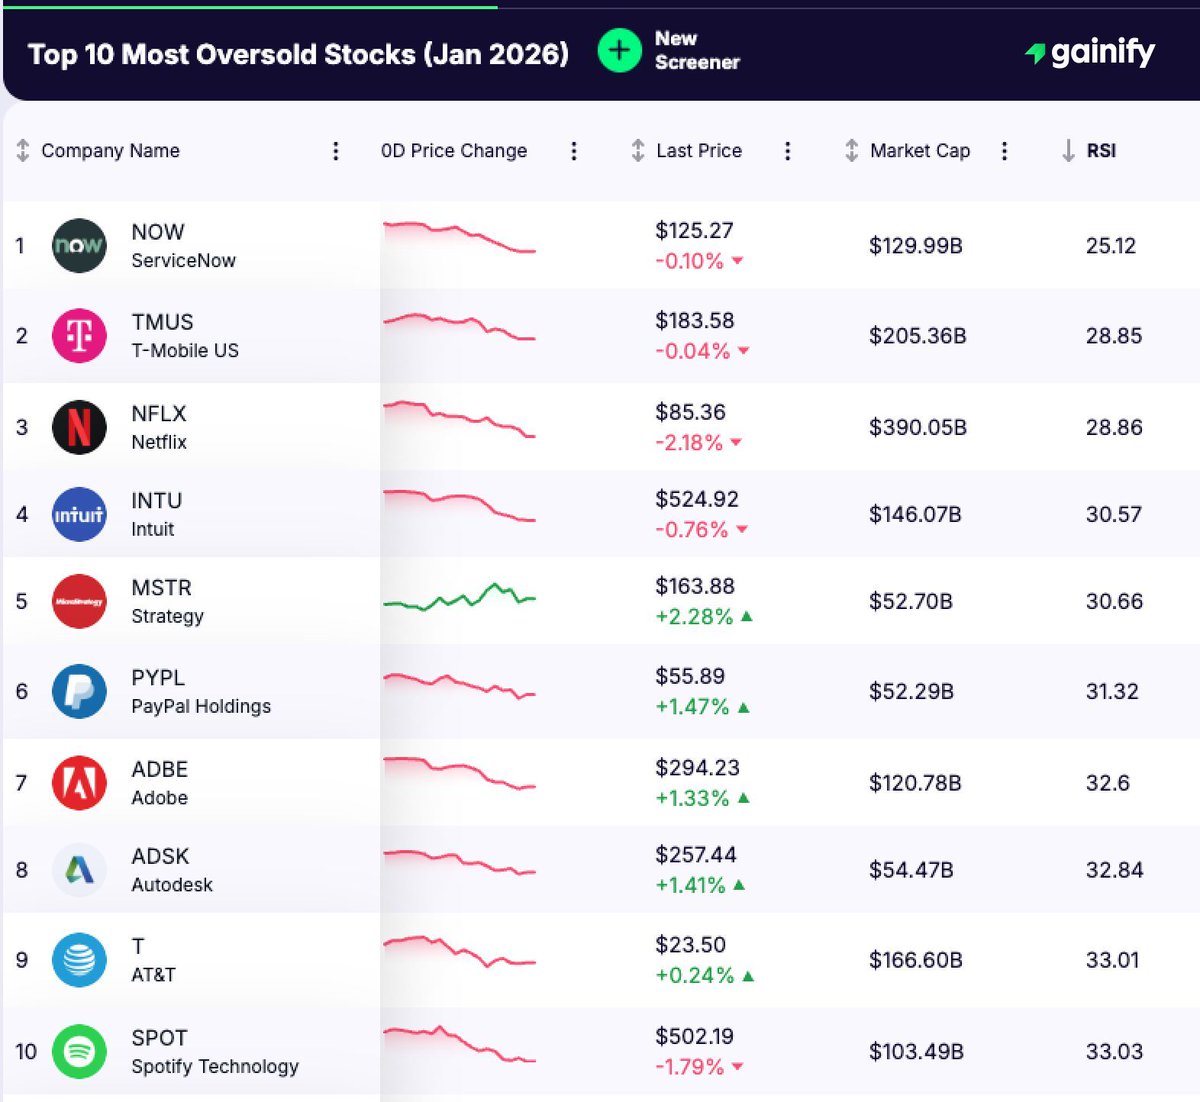Click the Netflix price sparkline chart

[459, 419]
